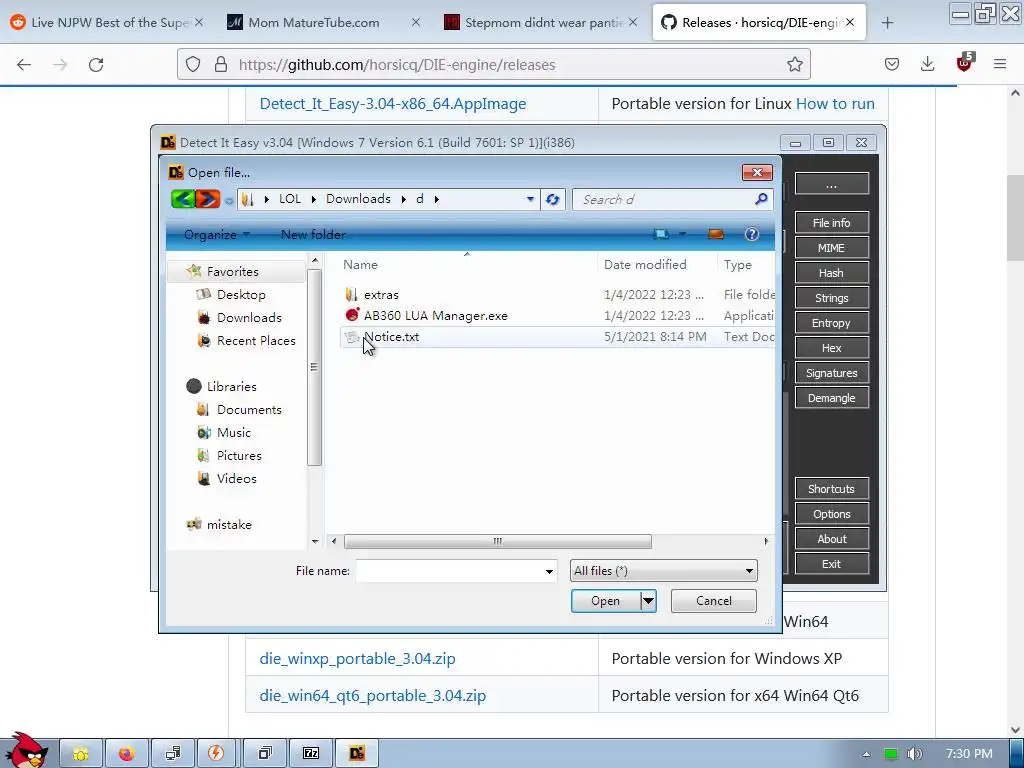Open view options dropdown arrow
Screen dimensions: 1024x768
pos(682,234)
